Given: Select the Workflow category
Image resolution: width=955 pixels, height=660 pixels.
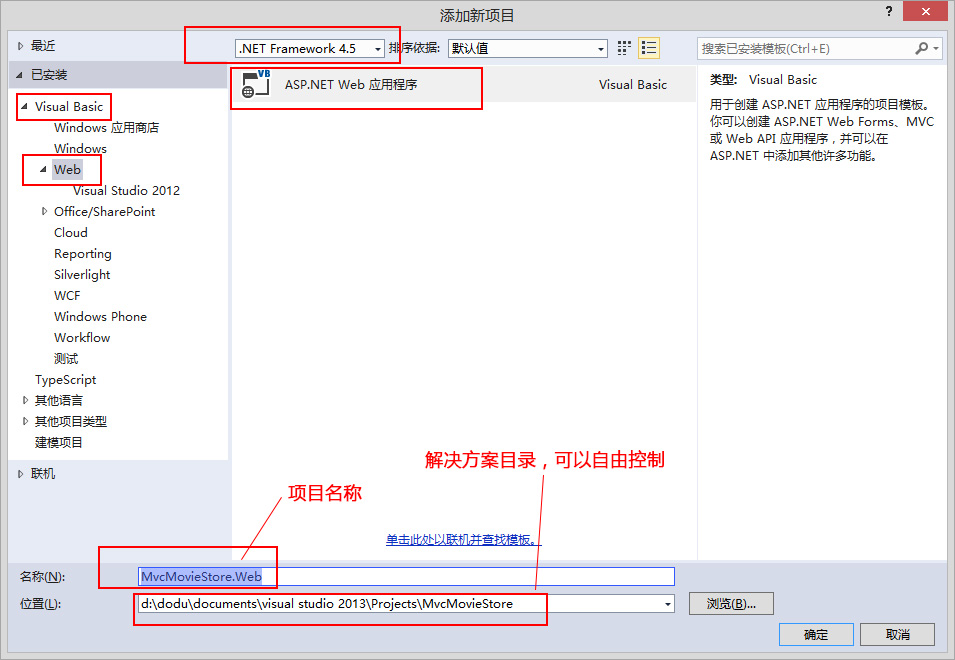Looking at the screenshot, I should [x=82, y=337].
